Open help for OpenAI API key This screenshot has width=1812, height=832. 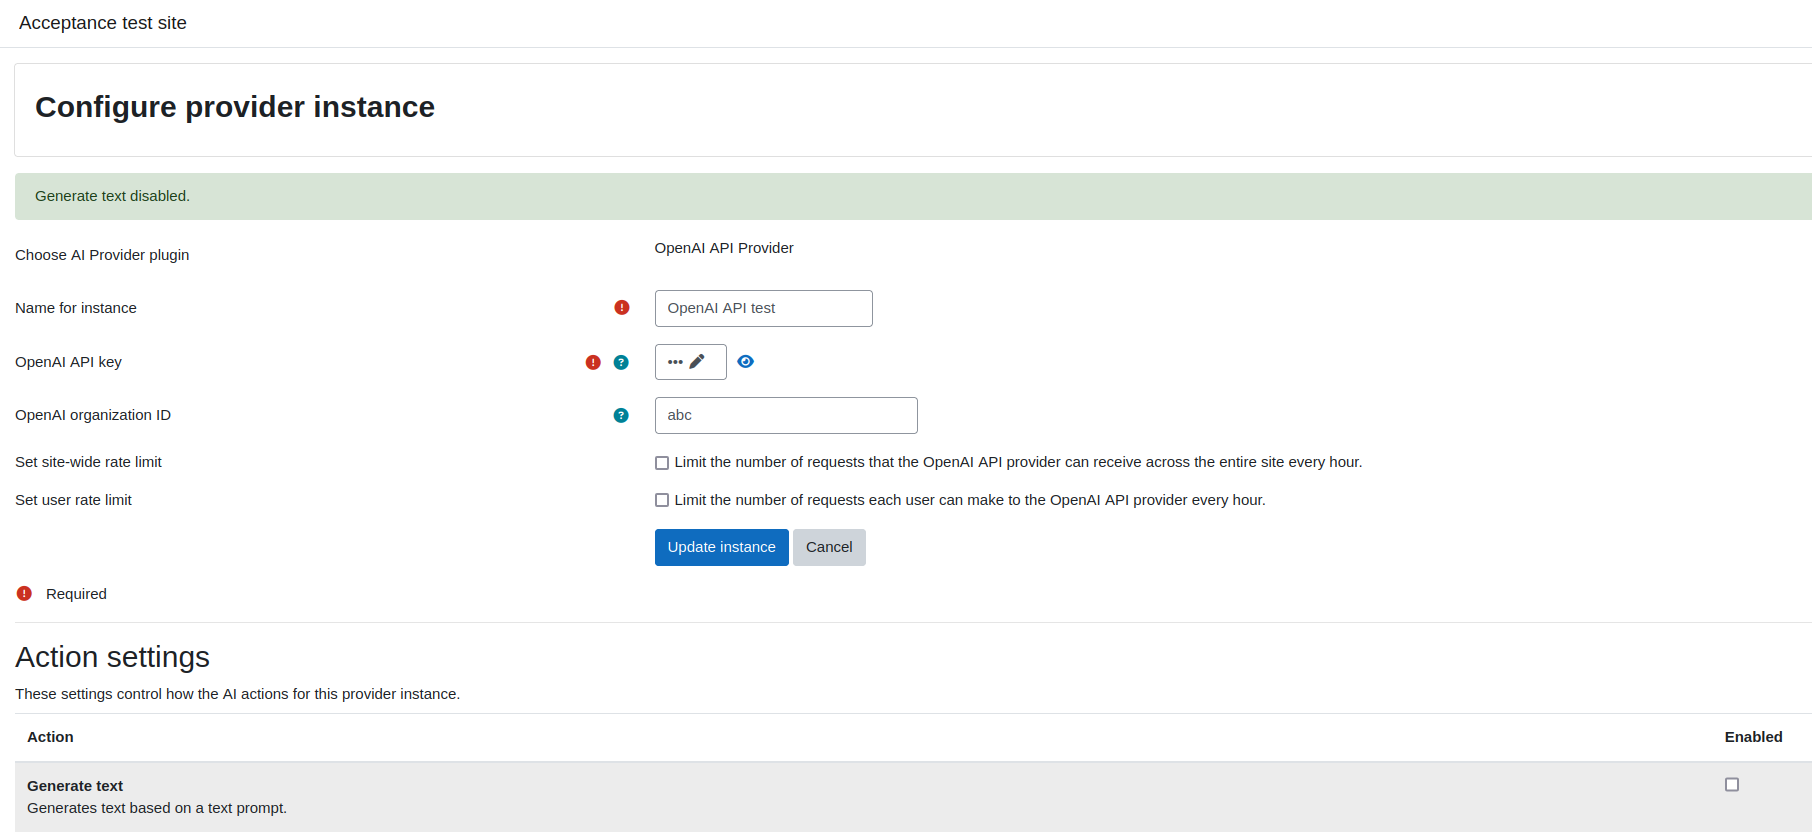(x=621, y=362)
